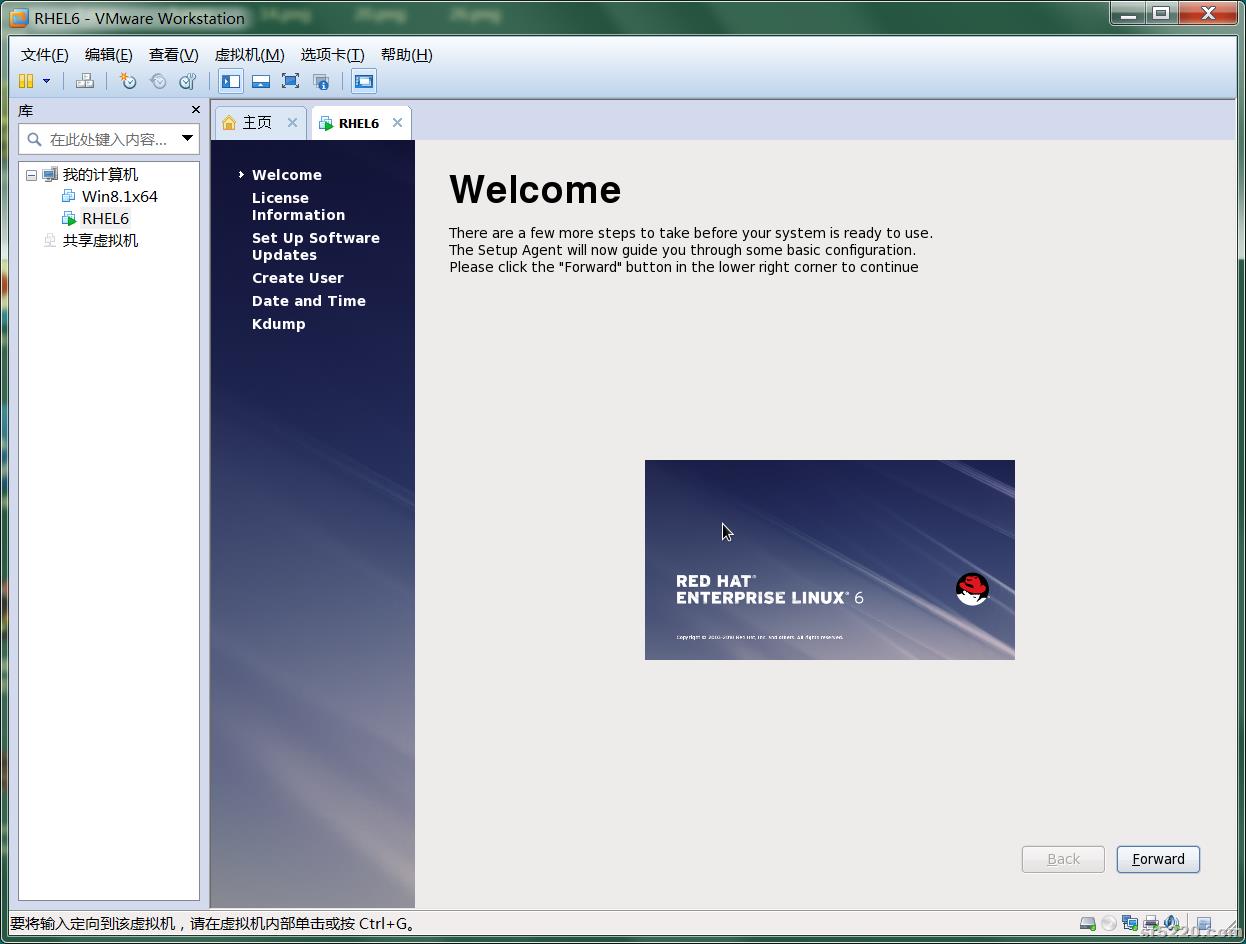Click the hard disk status bar icon
The width and height of the screenshot is (1246, 944).
1087,923
